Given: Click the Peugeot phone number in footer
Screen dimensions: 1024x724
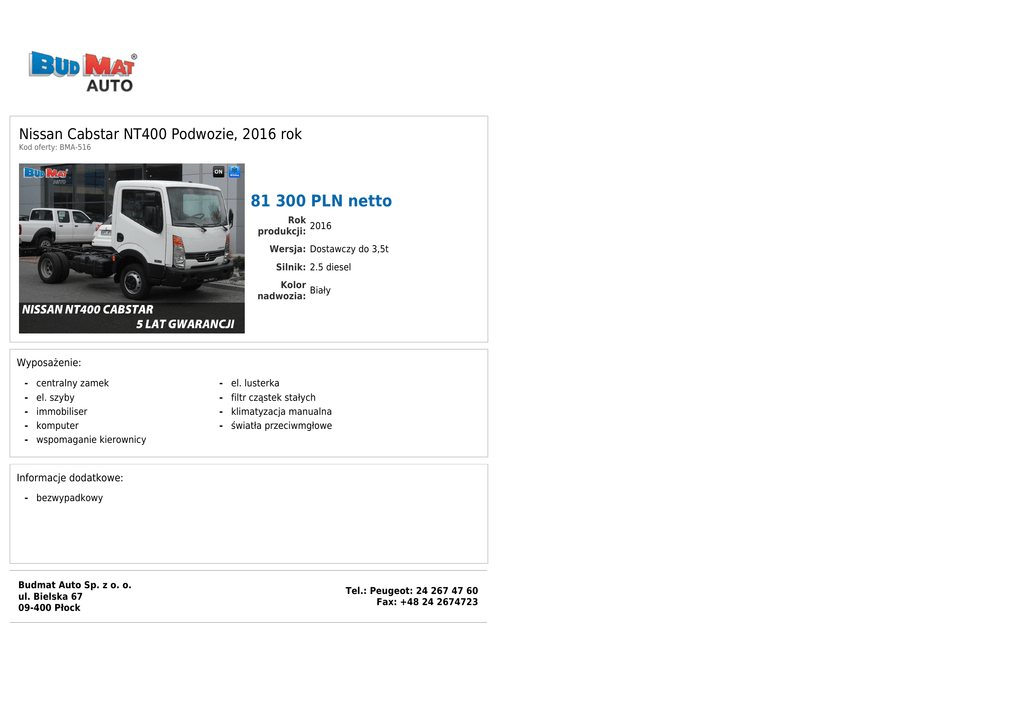Looking at the screenshot, I should pyautogui.click(x=411, y=591).
